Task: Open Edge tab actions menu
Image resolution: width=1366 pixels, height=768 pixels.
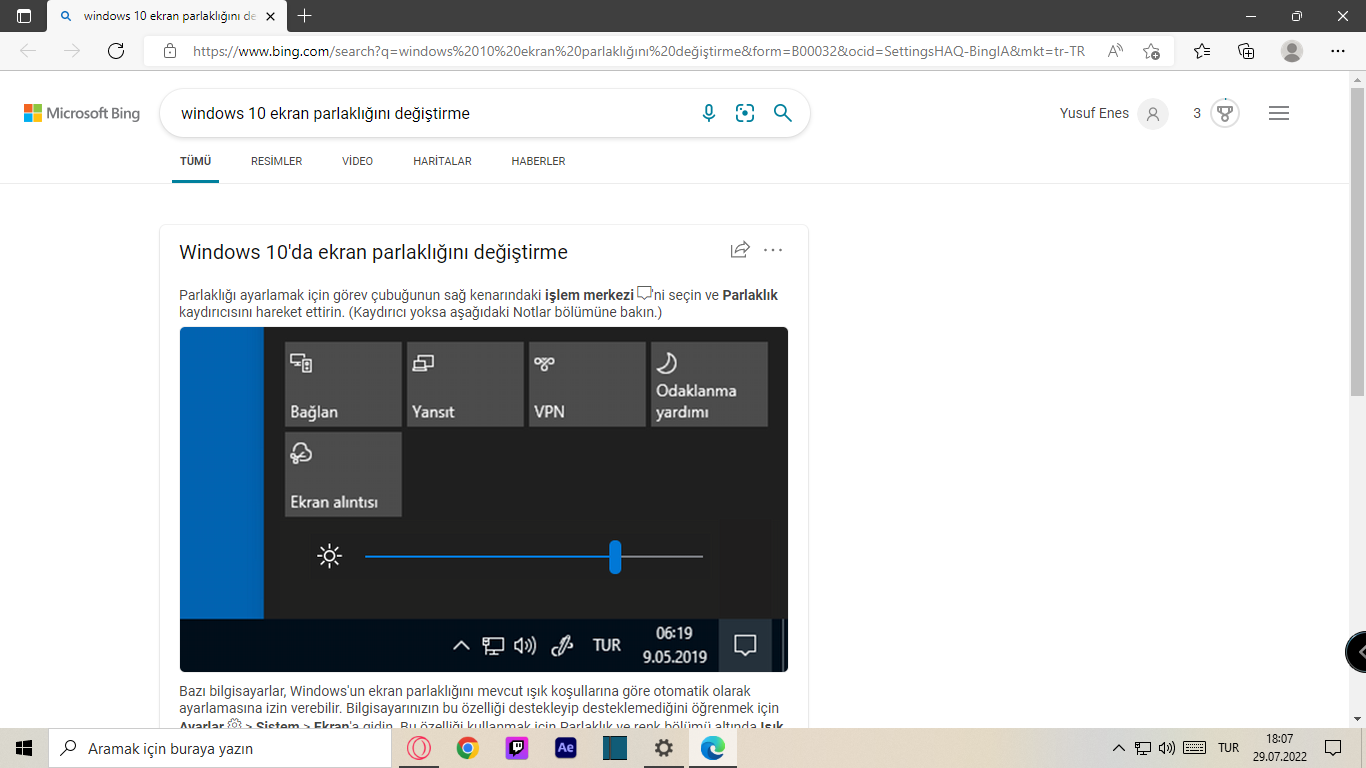Action: (x=24, y=16)
